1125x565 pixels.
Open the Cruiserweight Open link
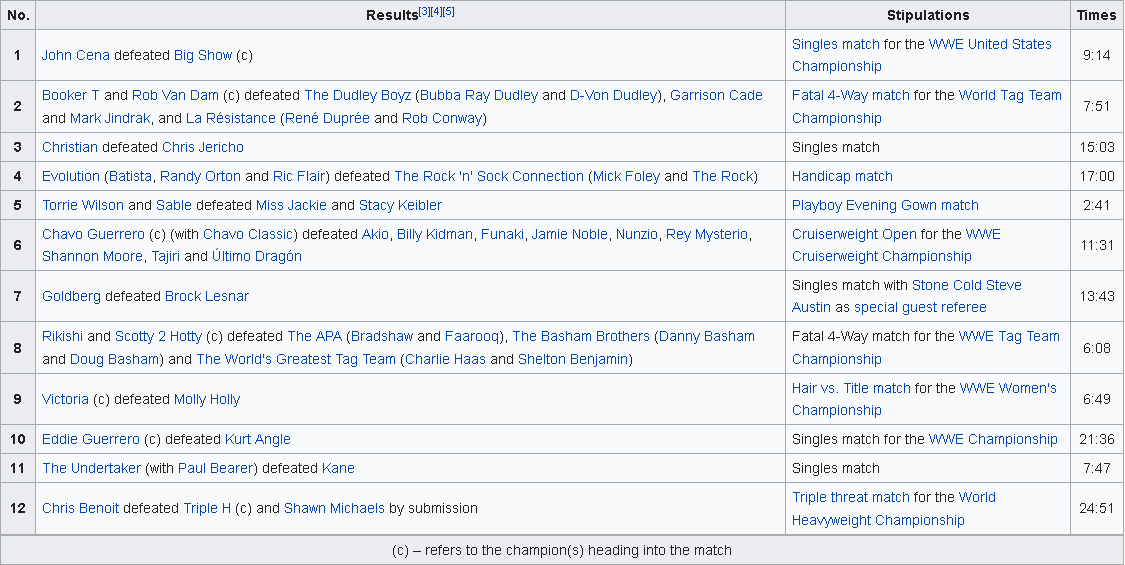tap(855, 234)
